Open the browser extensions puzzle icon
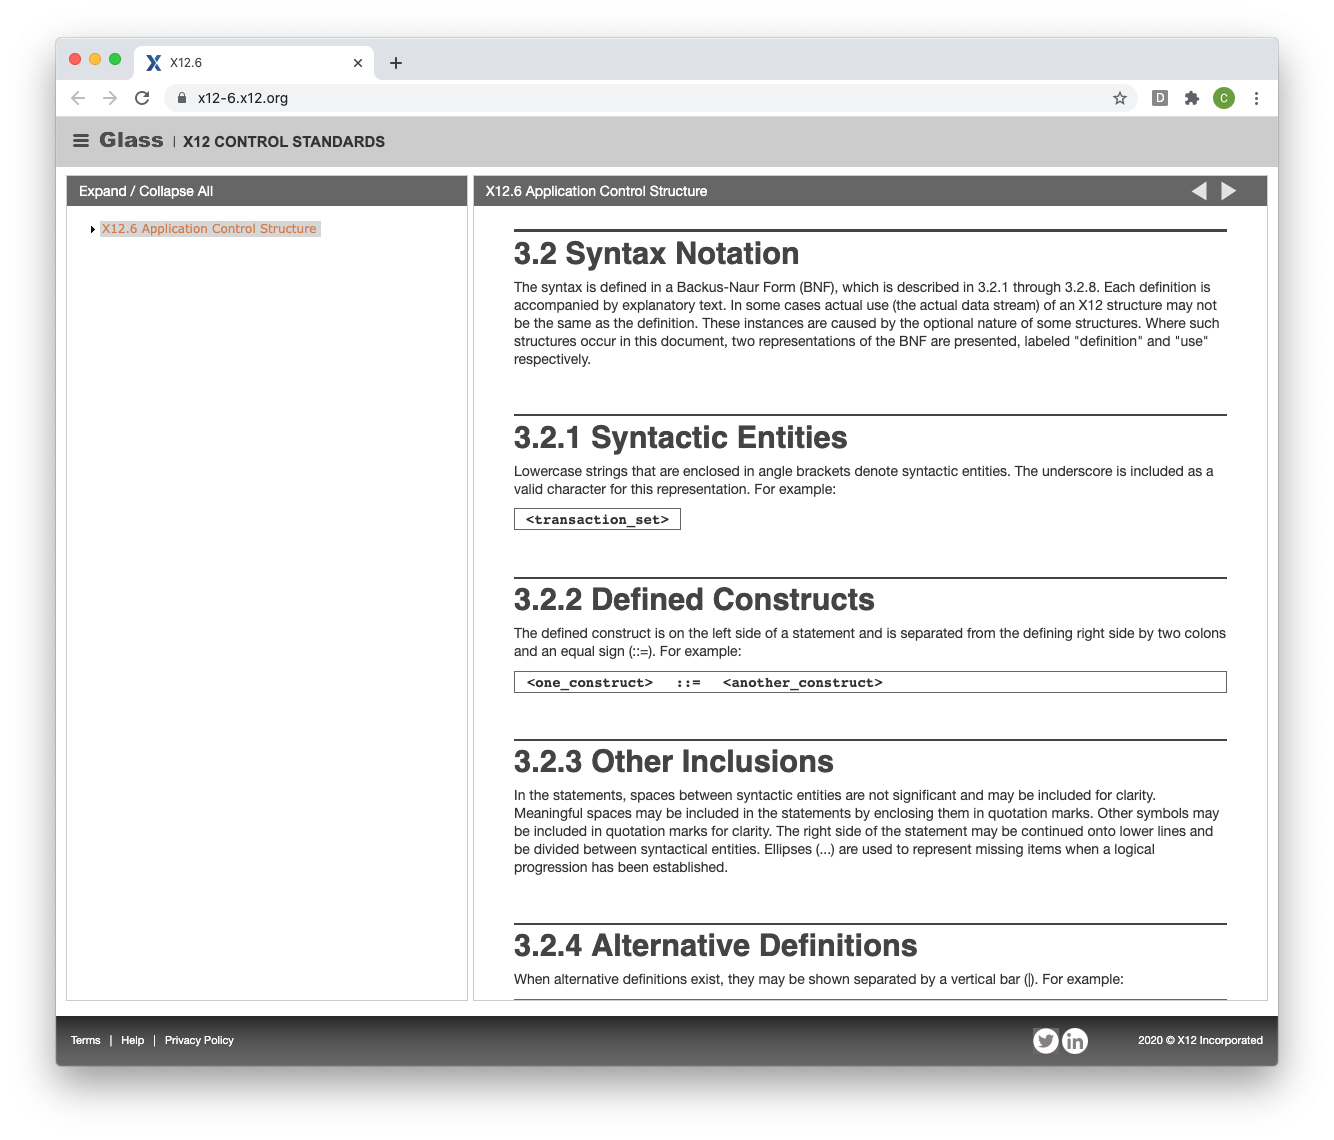Screen dimensions: 1334x1140 (x=1191, y=98)
